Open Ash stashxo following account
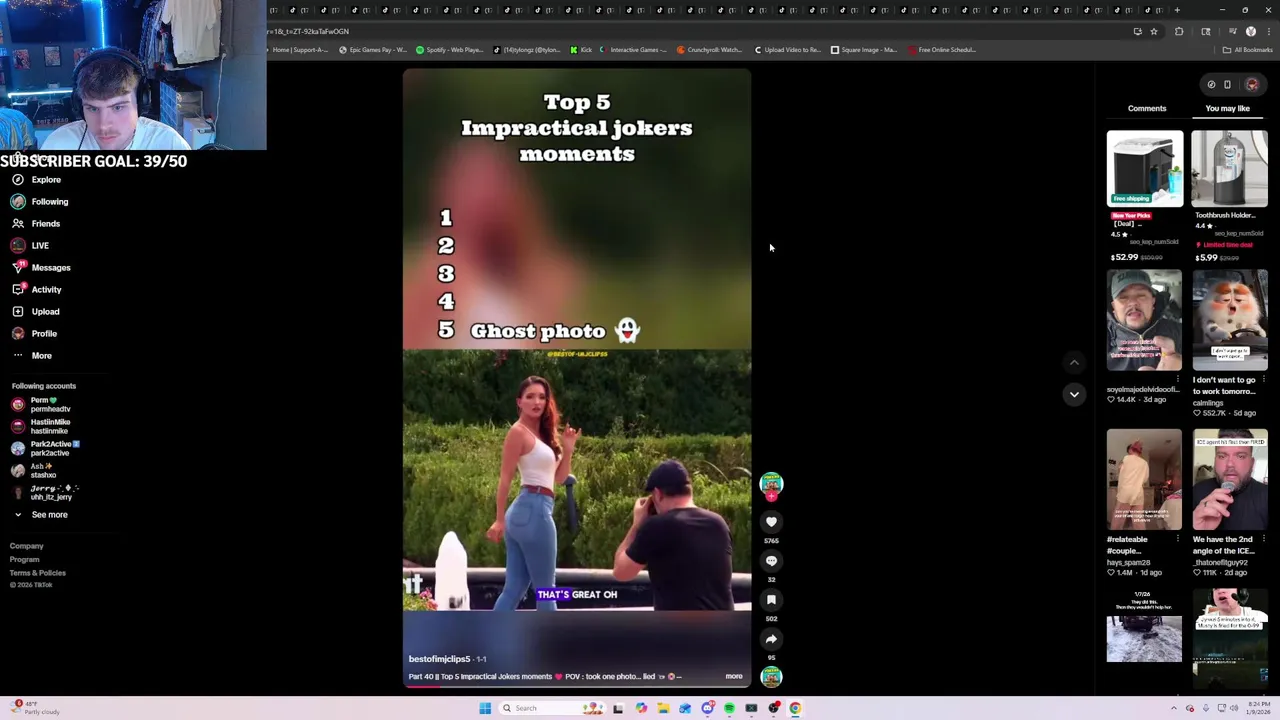The width and height of the screenshot is (1280, 720). (35, 471)
